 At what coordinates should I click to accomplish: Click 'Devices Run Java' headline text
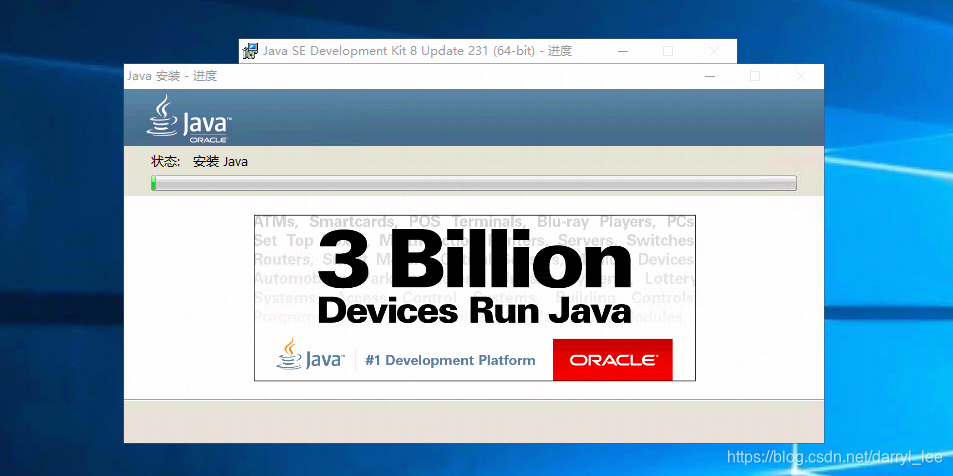(x=475, y=310)
